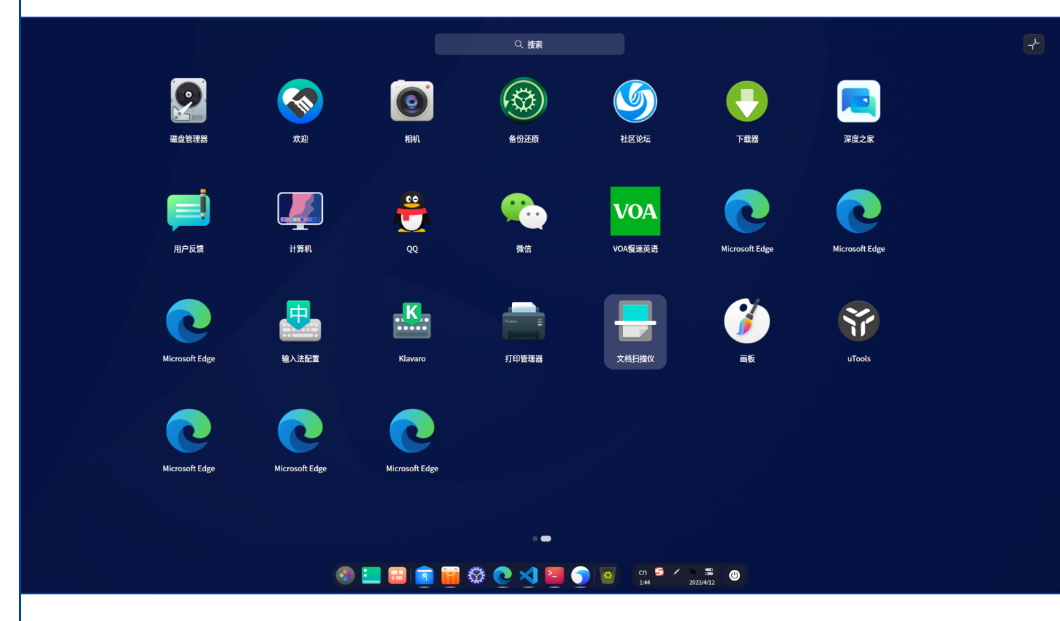The height and width of the screenshot is (621, 1060).
Task: Launch the Klavaro typing tutor
Action: point(412,321)
